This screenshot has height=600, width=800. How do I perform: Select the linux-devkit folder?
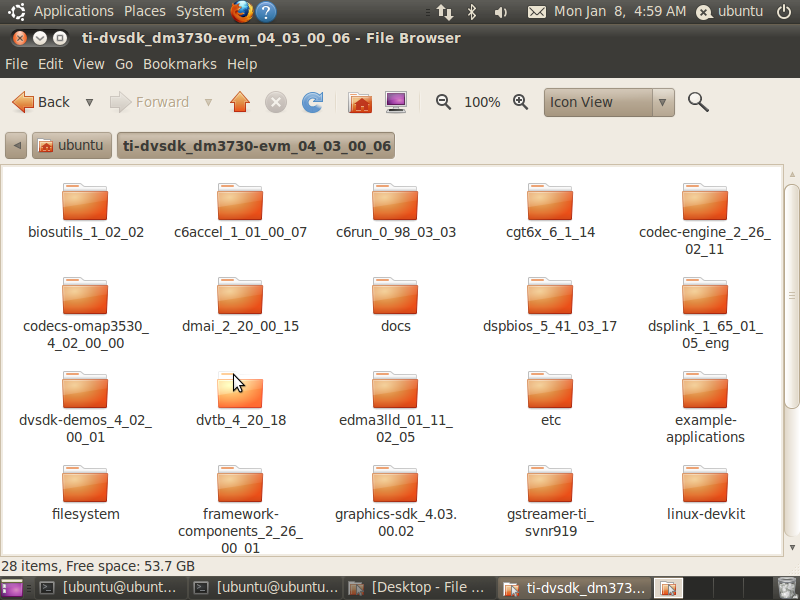(x=705, y=493)
